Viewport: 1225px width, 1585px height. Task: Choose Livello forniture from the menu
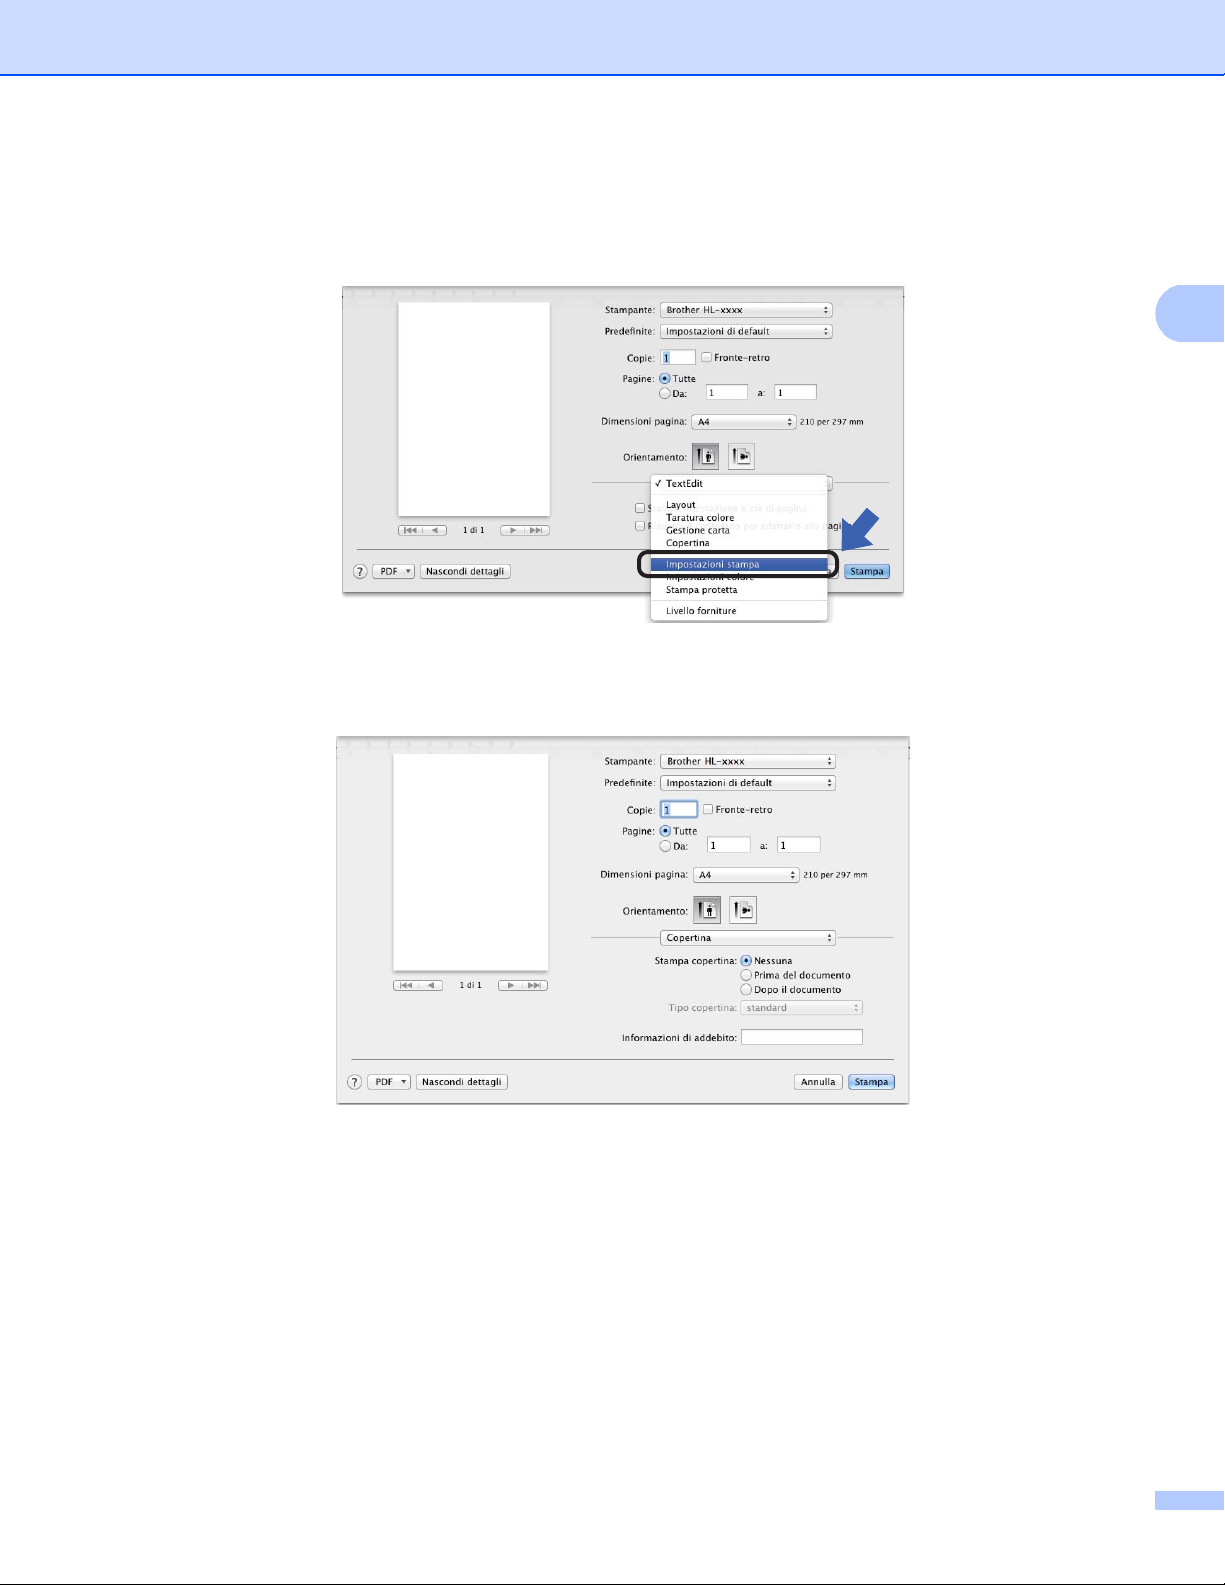pyautogui.click(x=701, y=610)
